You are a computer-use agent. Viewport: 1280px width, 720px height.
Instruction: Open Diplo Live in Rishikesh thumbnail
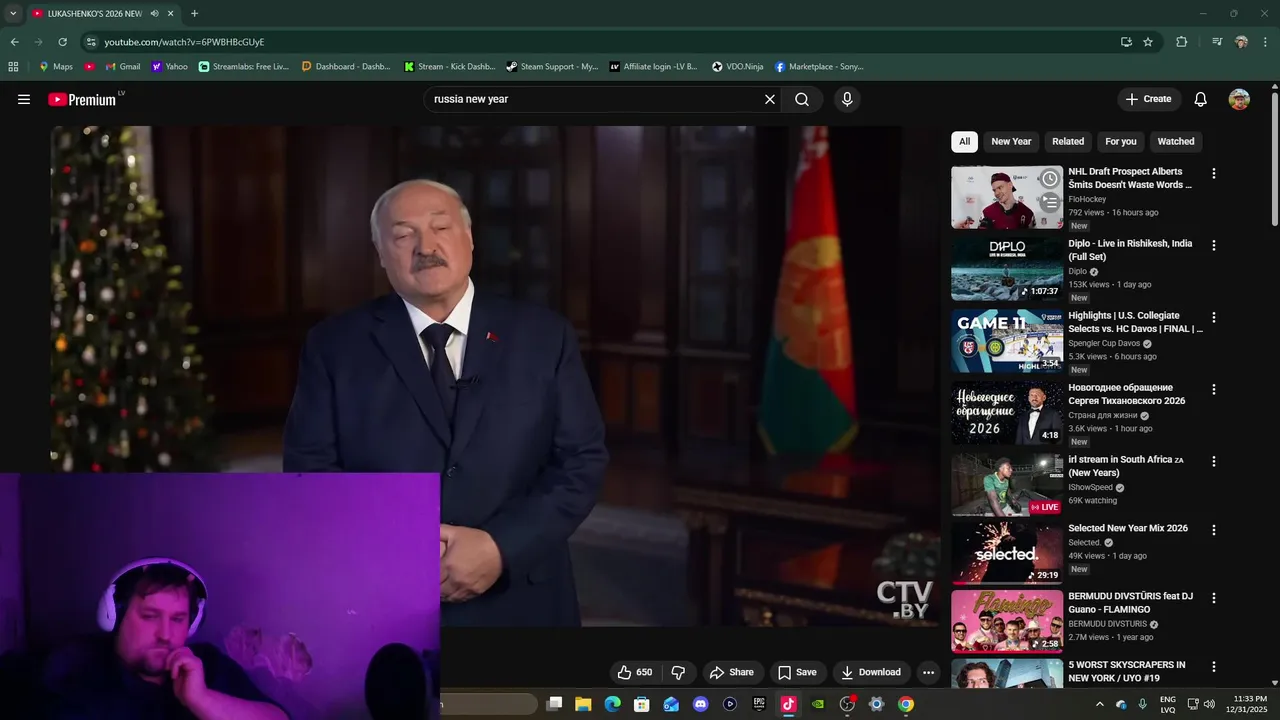1007,268
